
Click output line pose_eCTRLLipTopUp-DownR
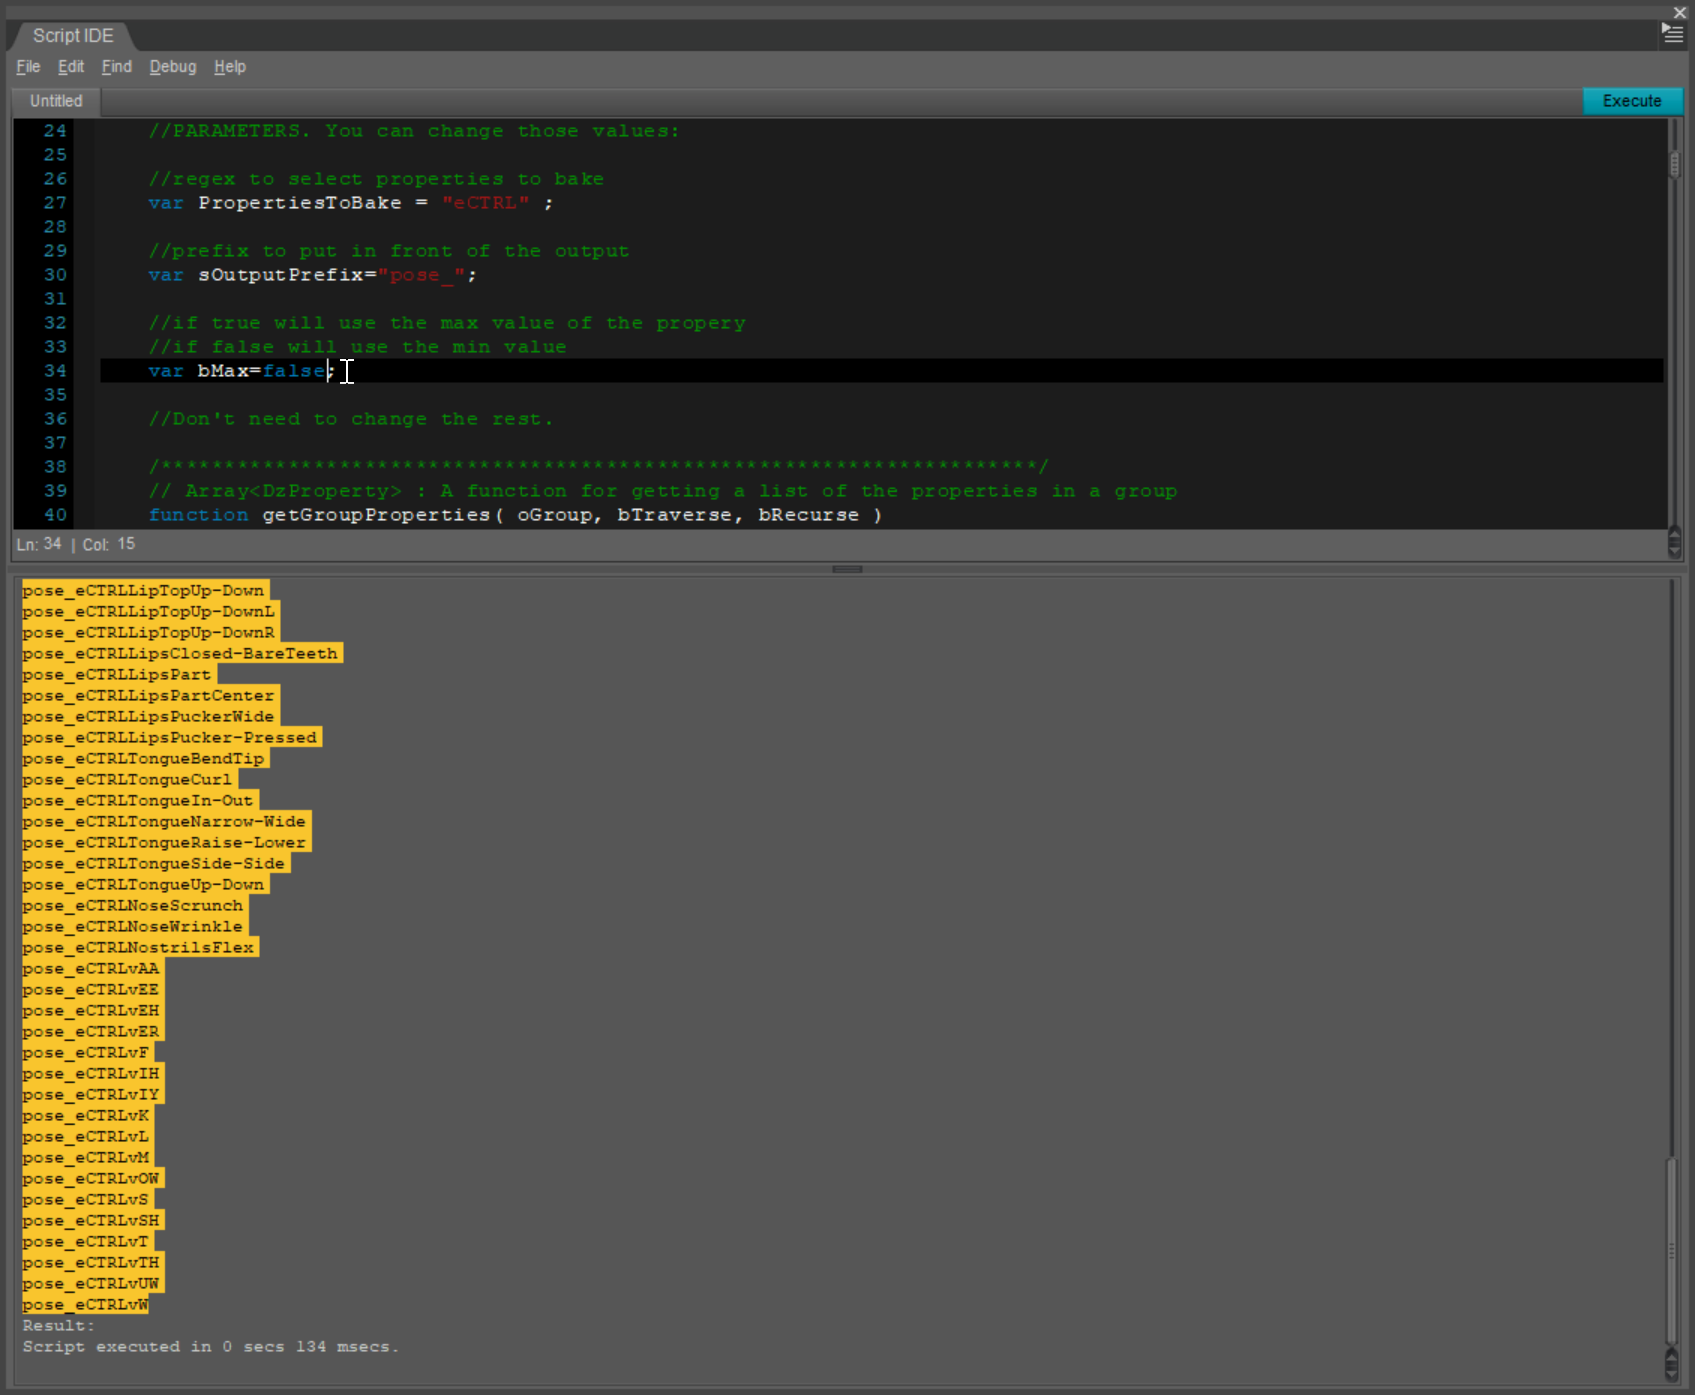pyautogui.click(x=149, y=633)
